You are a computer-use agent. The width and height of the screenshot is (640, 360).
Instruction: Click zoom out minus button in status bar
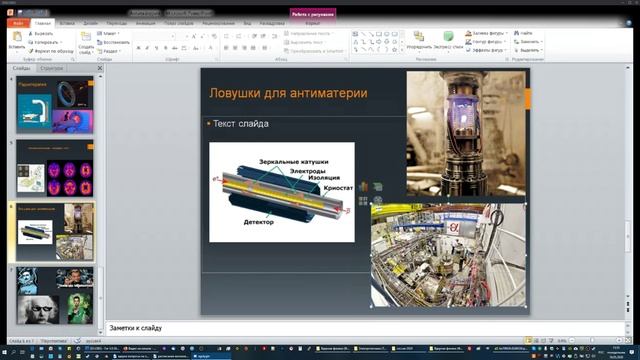pyautogui.click(x=572, y=340)
